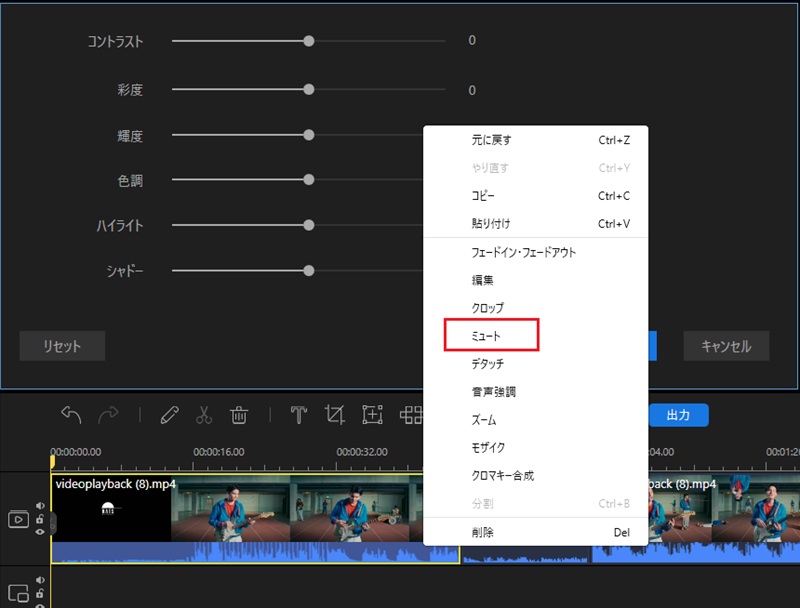The height and width of the screenshot is (608, 800).
Task: Click the undo arrow in timeline toolbar
Action: 71,415
